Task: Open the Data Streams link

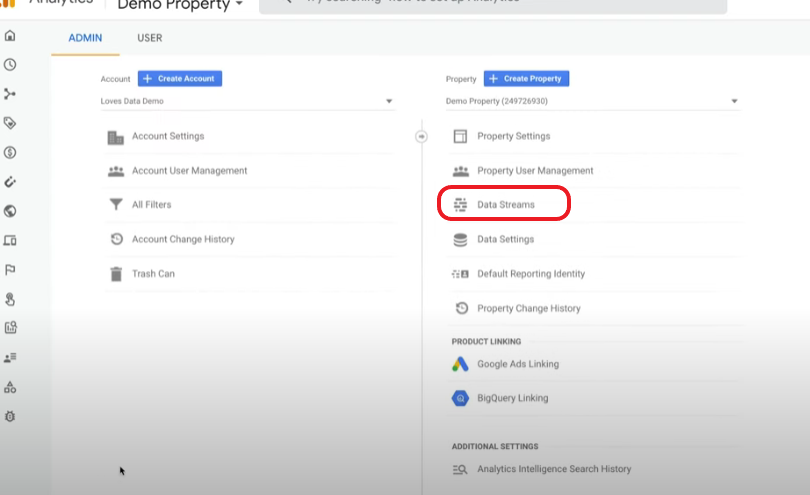Action: tap(504, 205)
